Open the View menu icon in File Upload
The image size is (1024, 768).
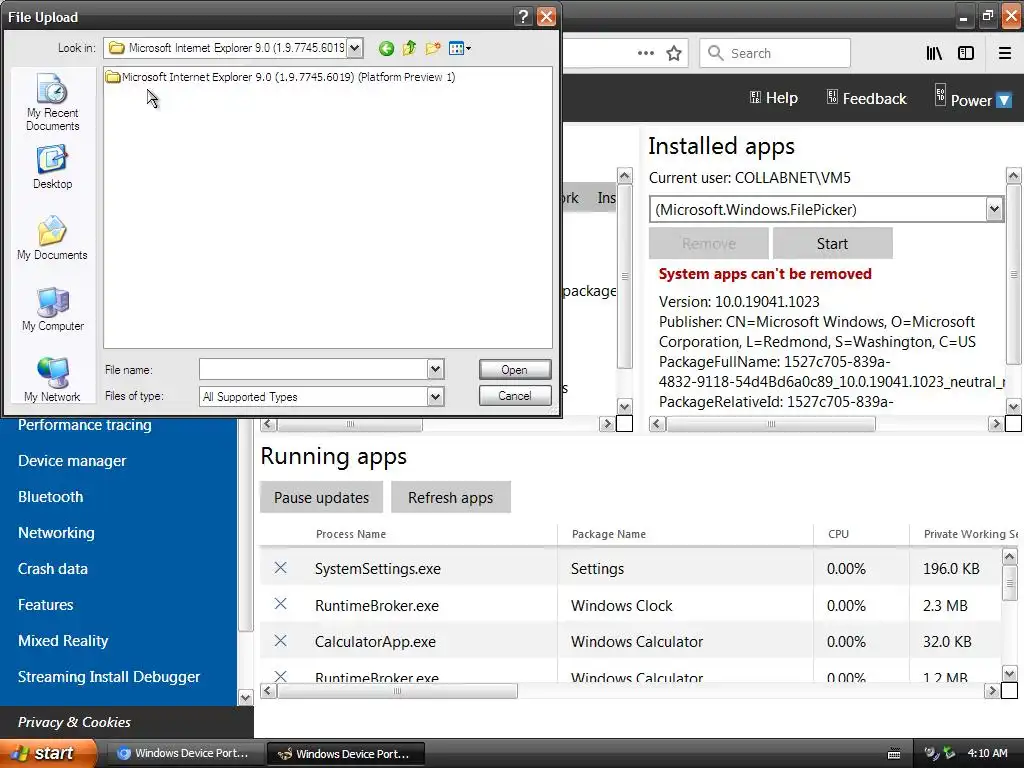[460, 48]
